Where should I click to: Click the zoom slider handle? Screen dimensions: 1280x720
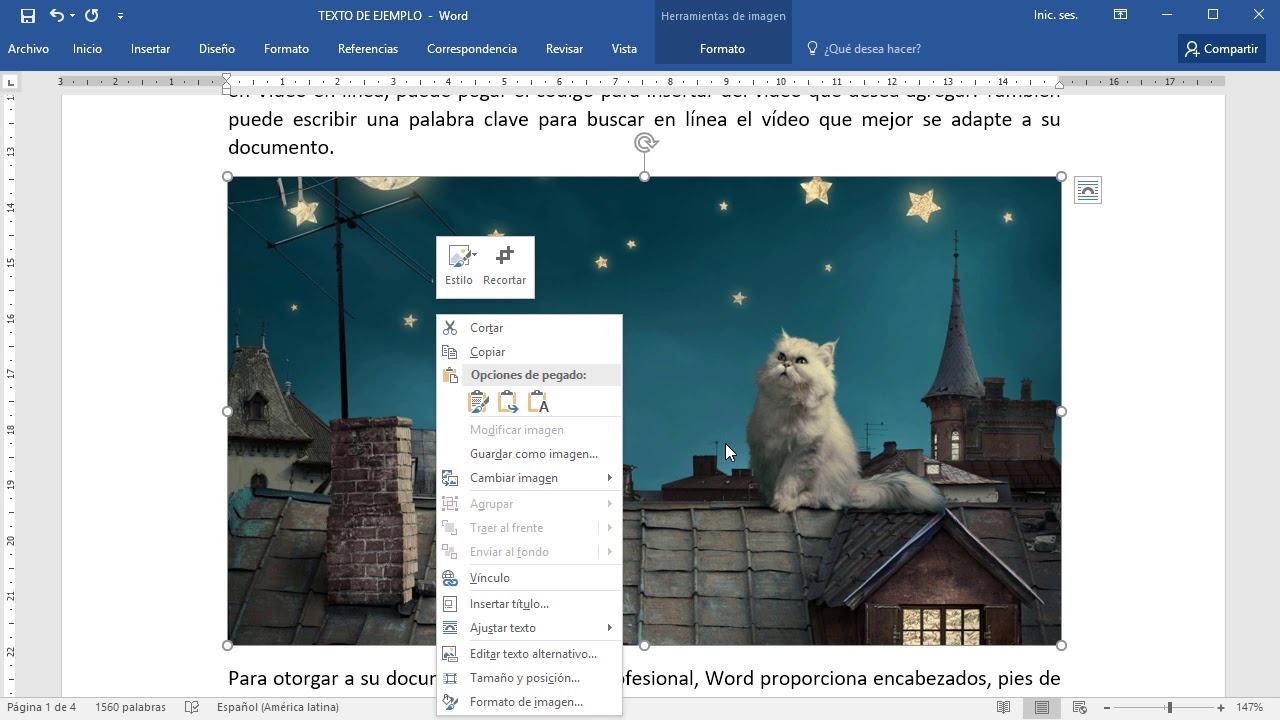tap(1169, 707)
